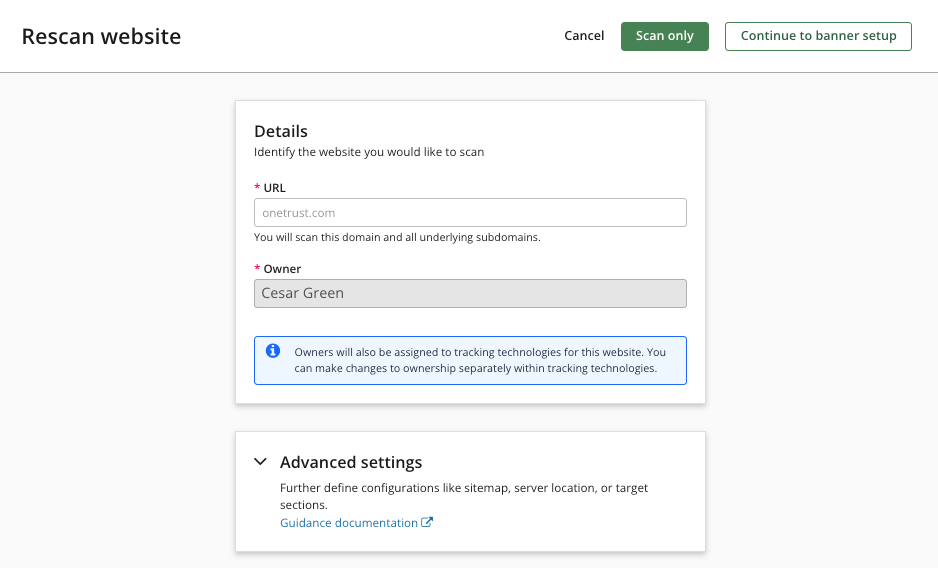Click the owners tracking technologies notice text
Image resolution: width=938 pixels, height=568 pixels.
pos(480,360)
